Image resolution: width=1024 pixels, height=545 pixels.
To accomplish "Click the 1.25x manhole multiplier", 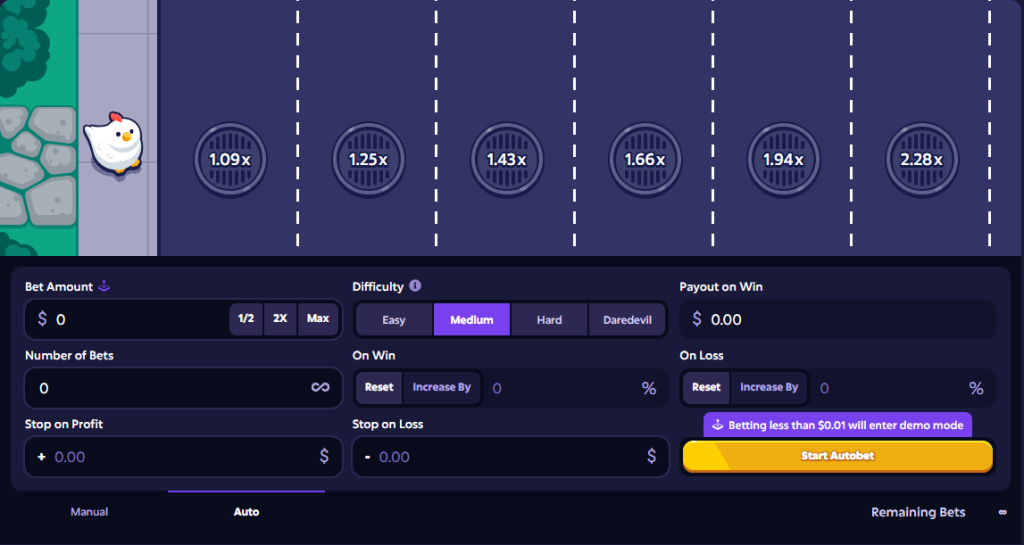I will 367,159.
